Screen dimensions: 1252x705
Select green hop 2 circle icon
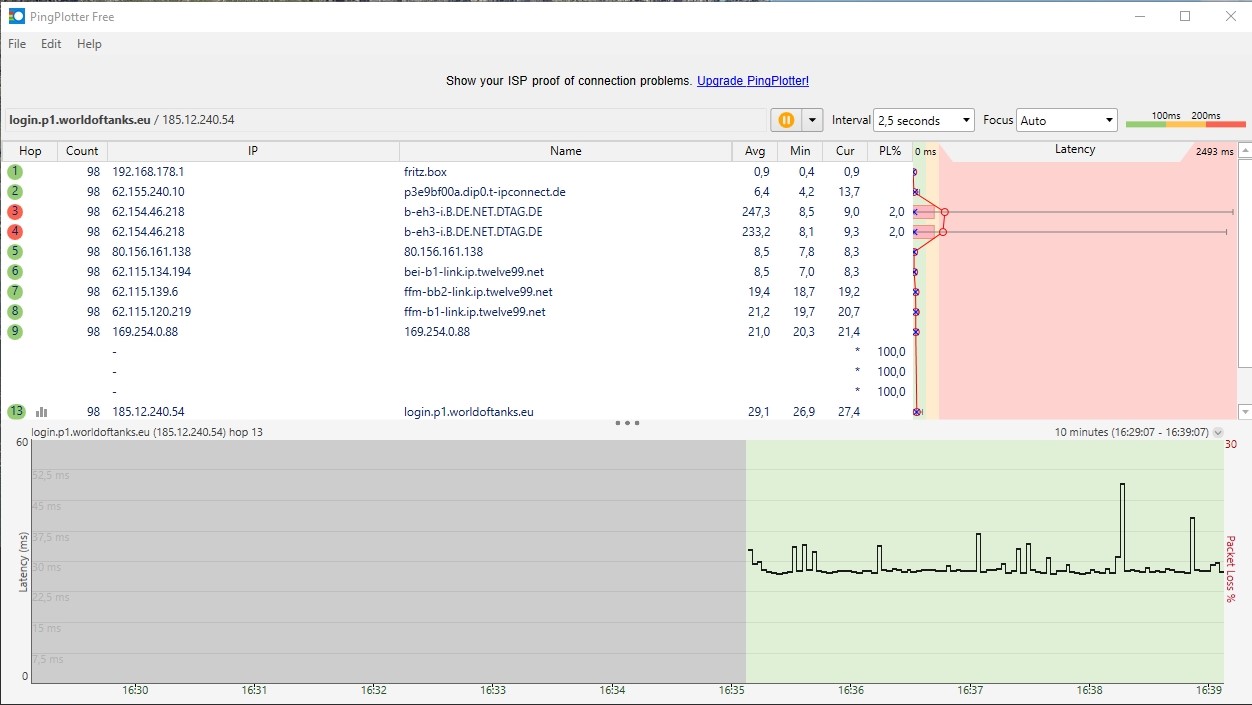click(15, 192)
